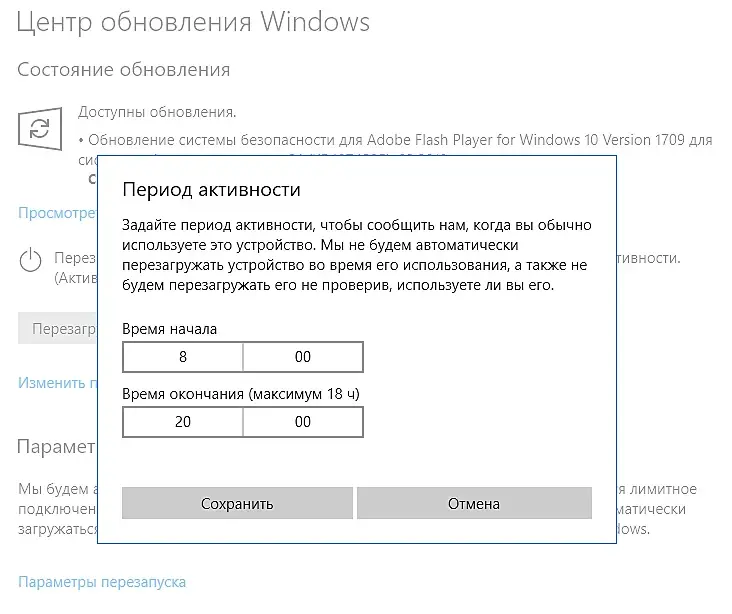Click the update status refresh icon

(x=39, y=129)
